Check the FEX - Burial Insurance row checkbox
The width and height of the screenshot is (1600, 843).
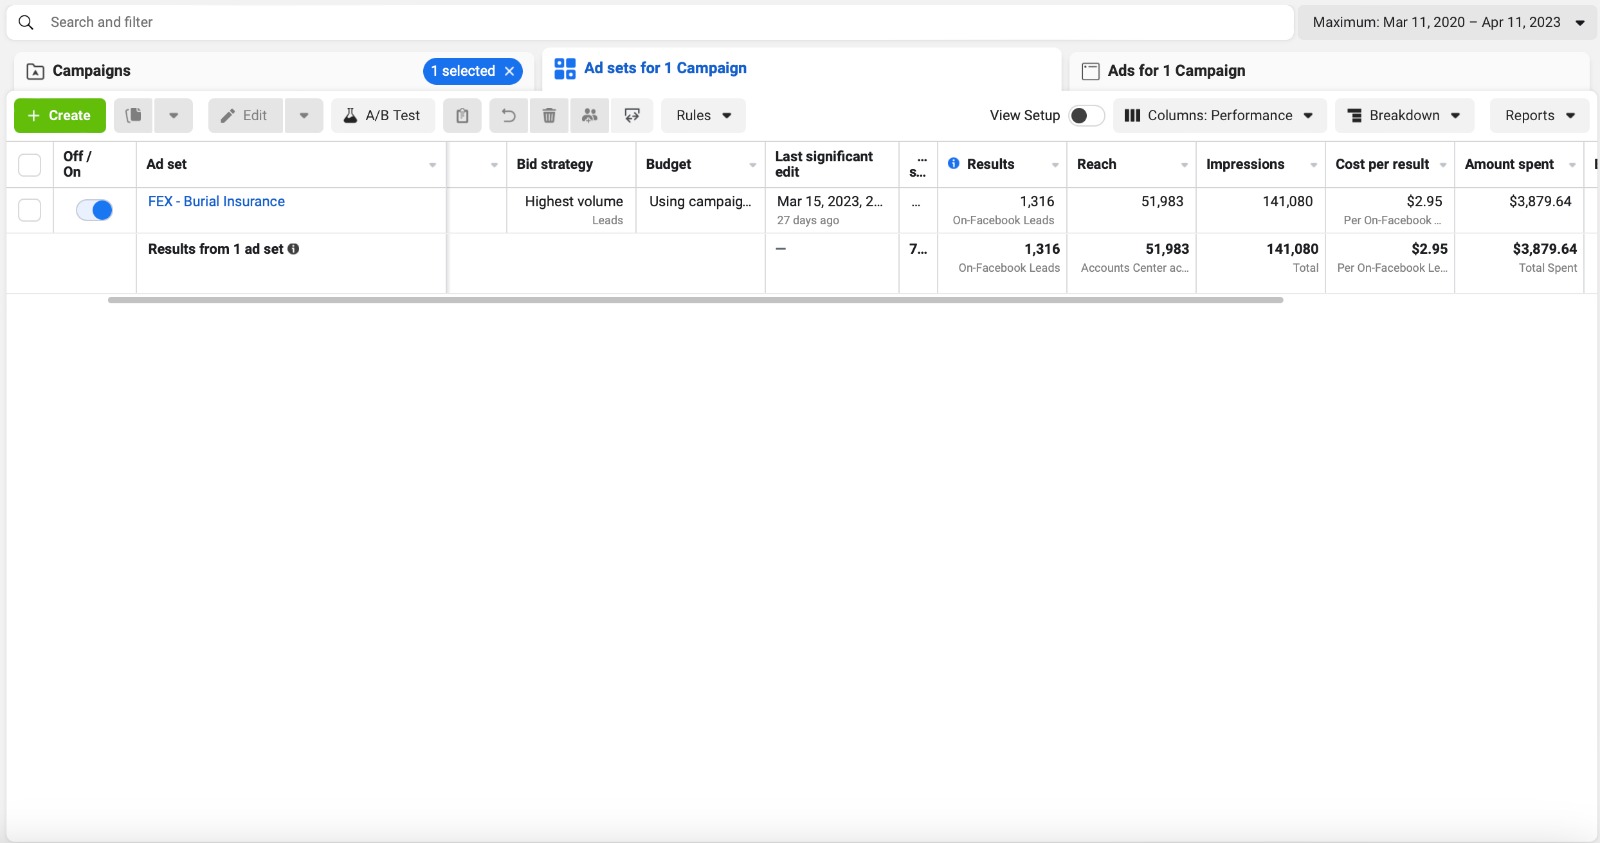tap(30, 210)
